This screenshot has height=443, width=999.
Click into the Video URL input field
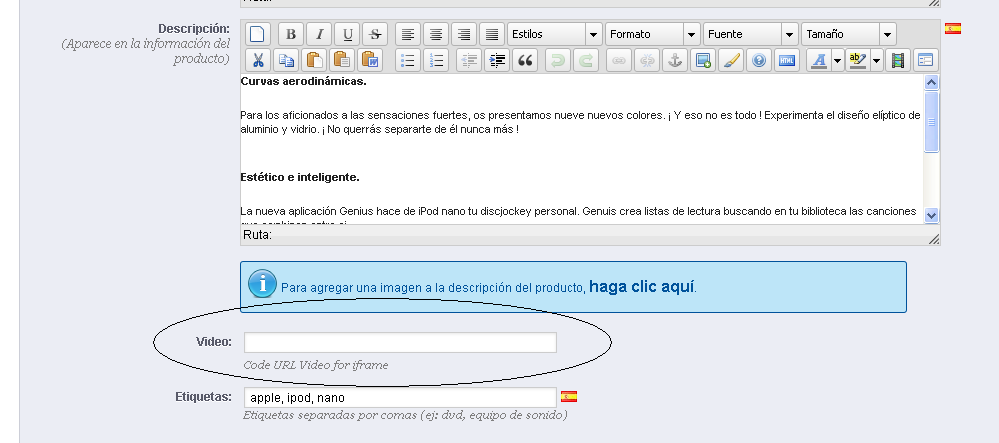tap(400, 342)
